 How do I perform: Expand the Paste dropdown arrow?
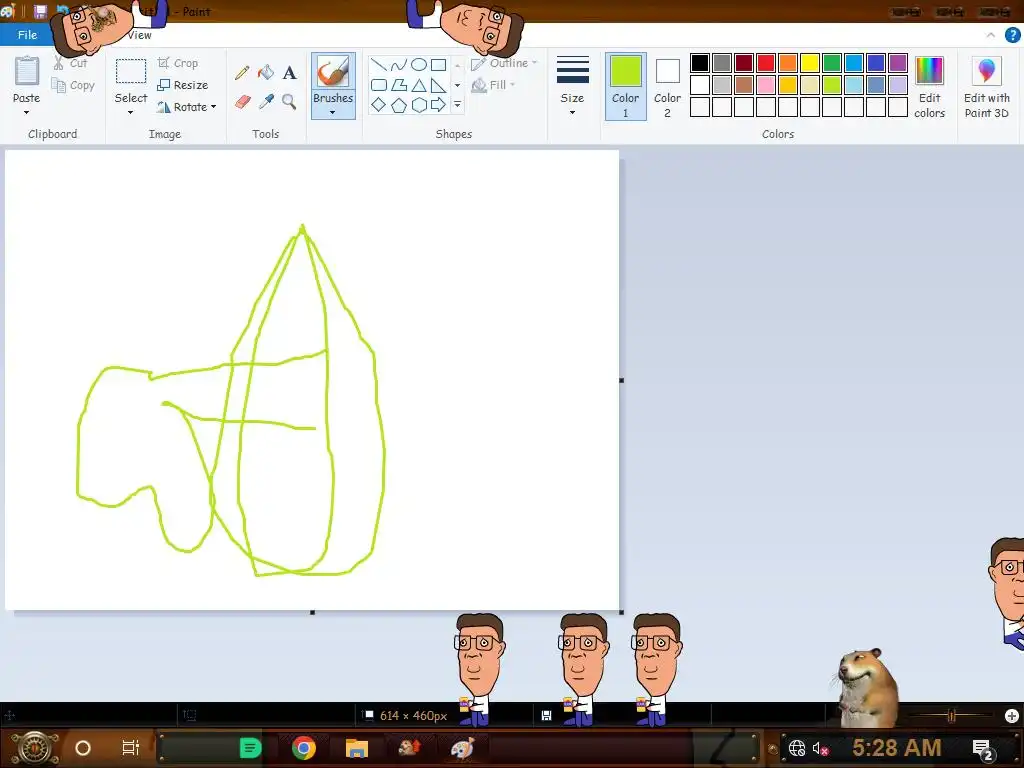(x=26, y=112)
